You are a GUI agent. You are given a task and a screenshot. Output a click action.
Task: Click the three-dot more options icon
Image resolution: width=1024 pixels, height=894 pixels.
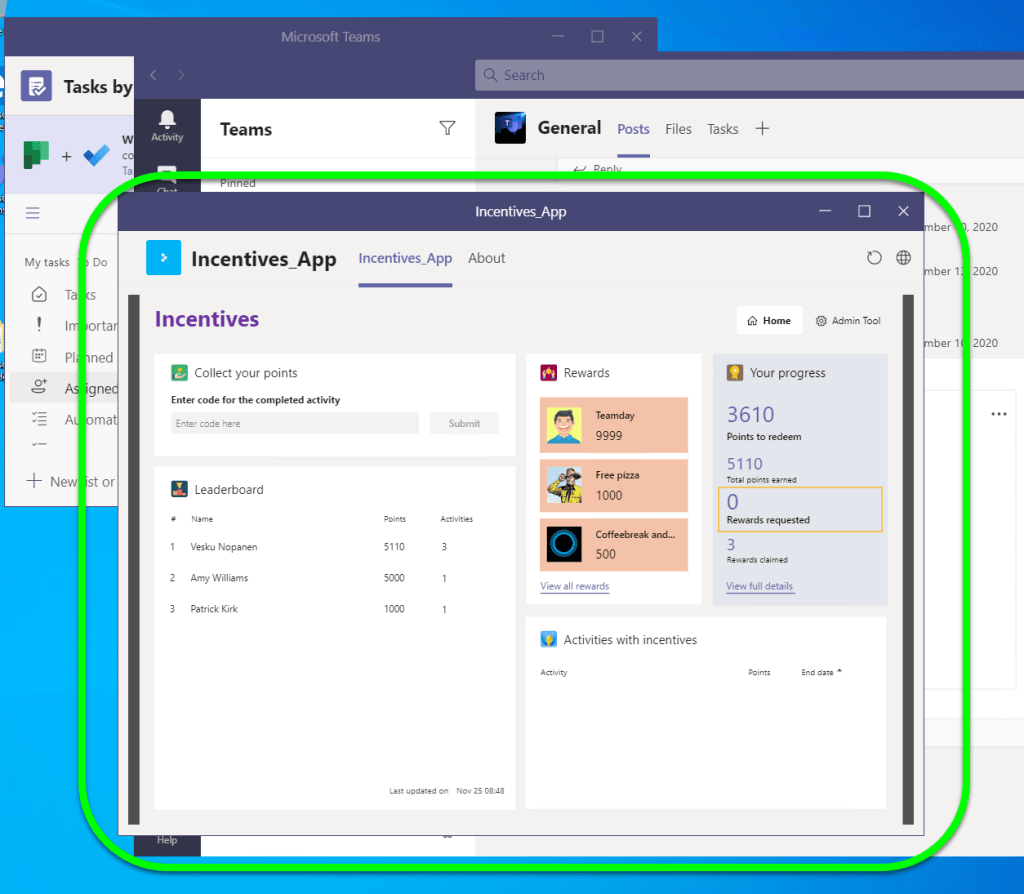(x=998, y=414)
